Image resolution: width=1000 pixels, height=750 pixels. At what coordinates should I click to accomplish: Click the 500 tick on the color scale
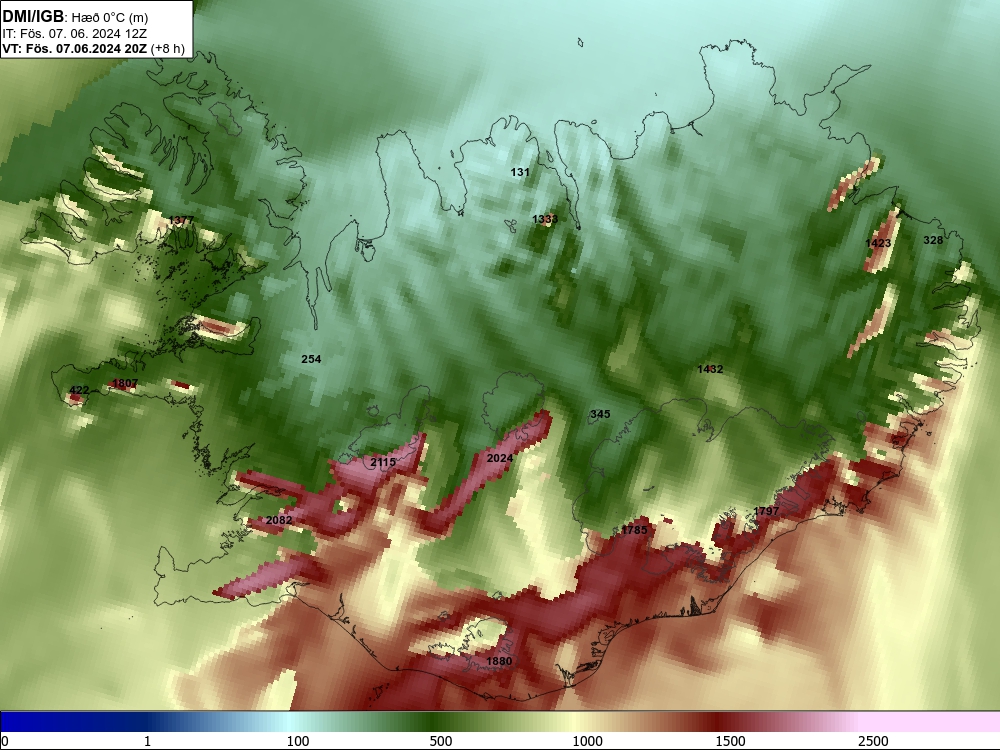pos(441,741)
